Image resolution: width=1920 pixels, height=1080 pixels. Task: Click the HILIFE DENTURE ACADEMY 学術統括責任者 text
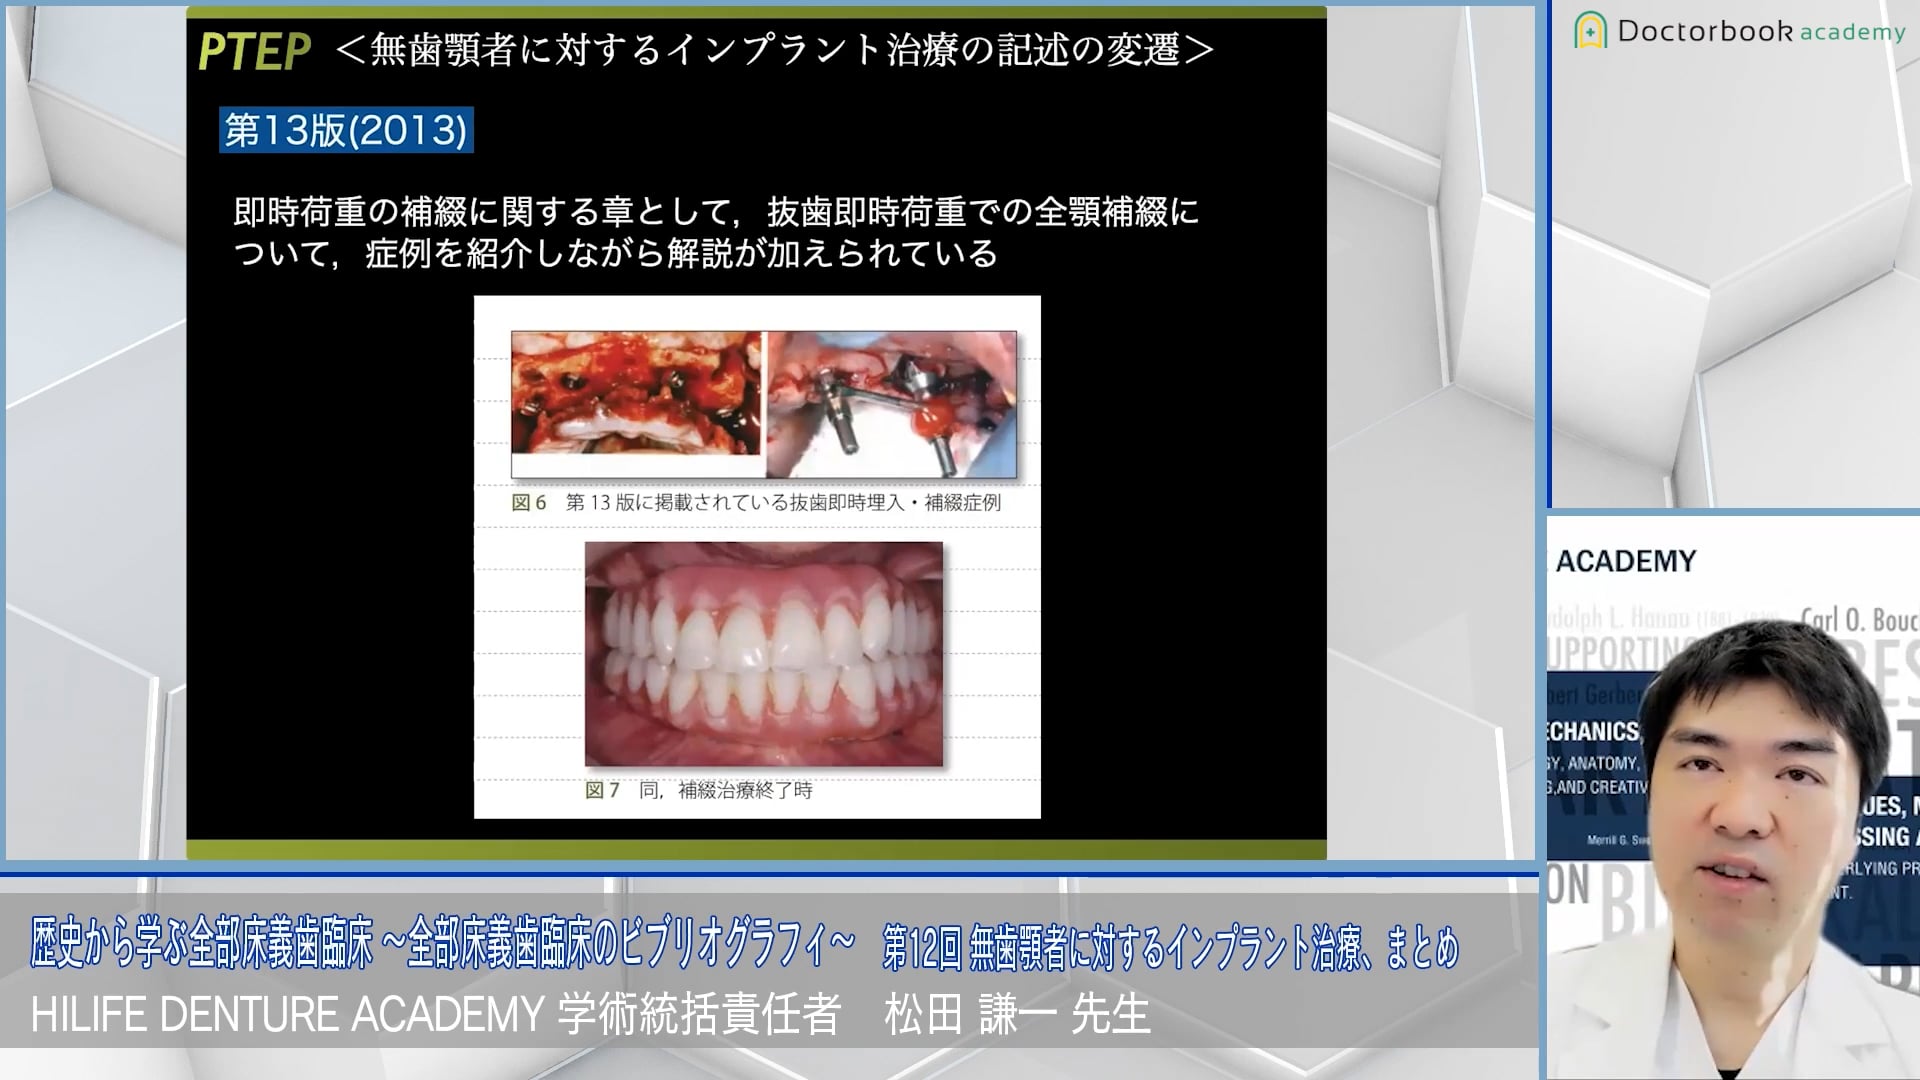[x=436, y=1014]
